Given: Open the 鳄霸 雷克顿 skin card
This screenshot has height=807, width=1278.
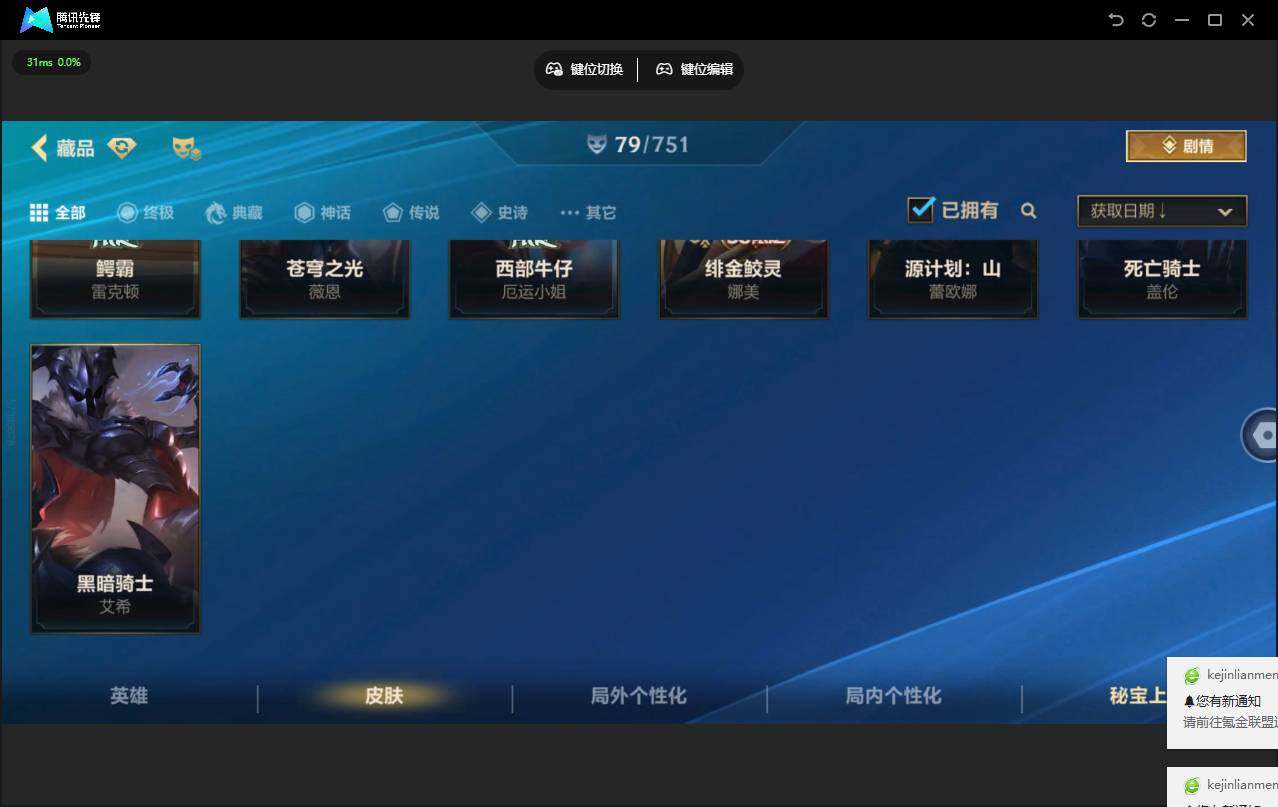Looking at the screenshot, I should point(115,279).
